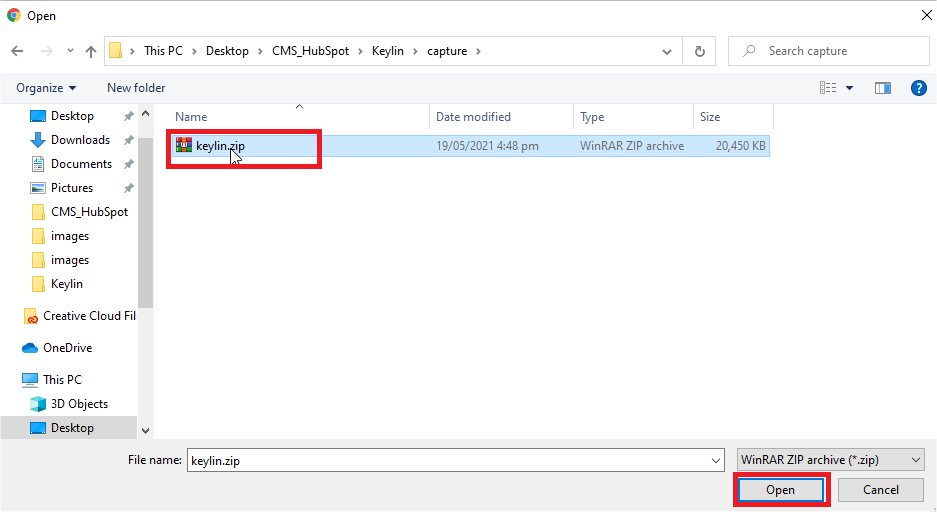Open the change view options dropdown
The height and width of the screenshot is (512, 937).
click(x=850, y=88)
